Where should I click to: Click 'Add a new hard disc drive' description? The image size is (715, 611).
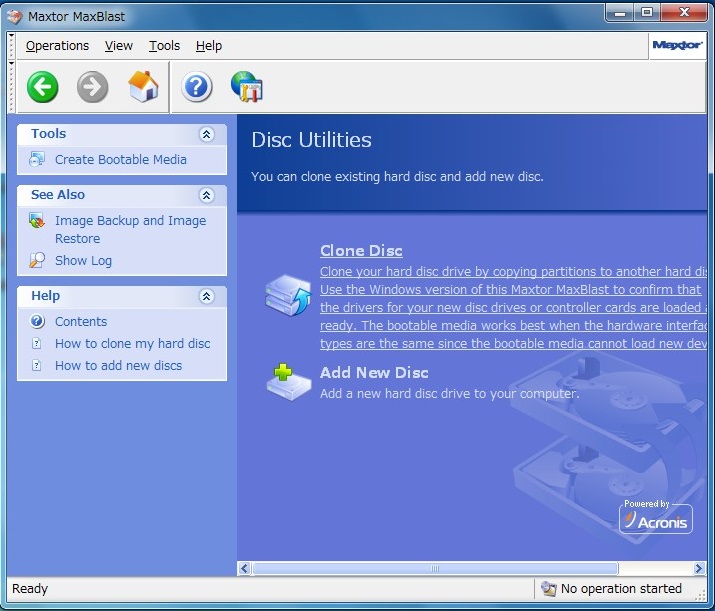(450, 394)
